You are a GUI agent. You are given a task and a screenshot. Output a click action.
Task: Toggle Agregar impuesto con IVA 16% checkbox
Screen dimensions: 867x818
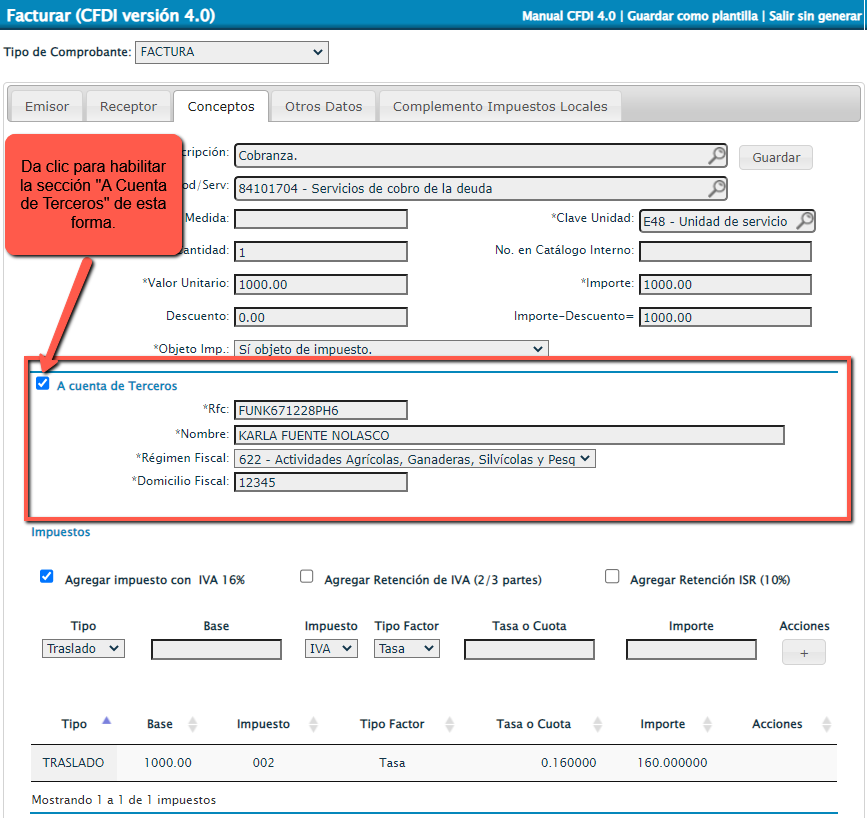click(x=47, y=576)
